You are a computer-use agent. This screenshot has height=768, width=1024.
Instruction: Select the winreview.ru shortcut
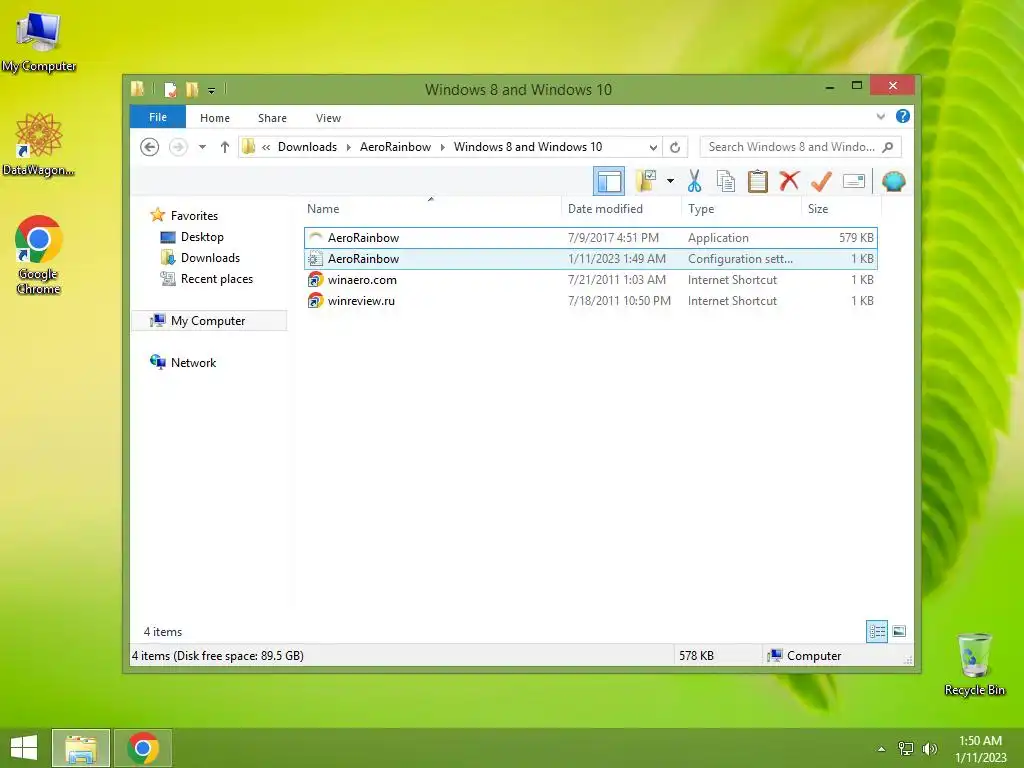click(x=590, y=300)
